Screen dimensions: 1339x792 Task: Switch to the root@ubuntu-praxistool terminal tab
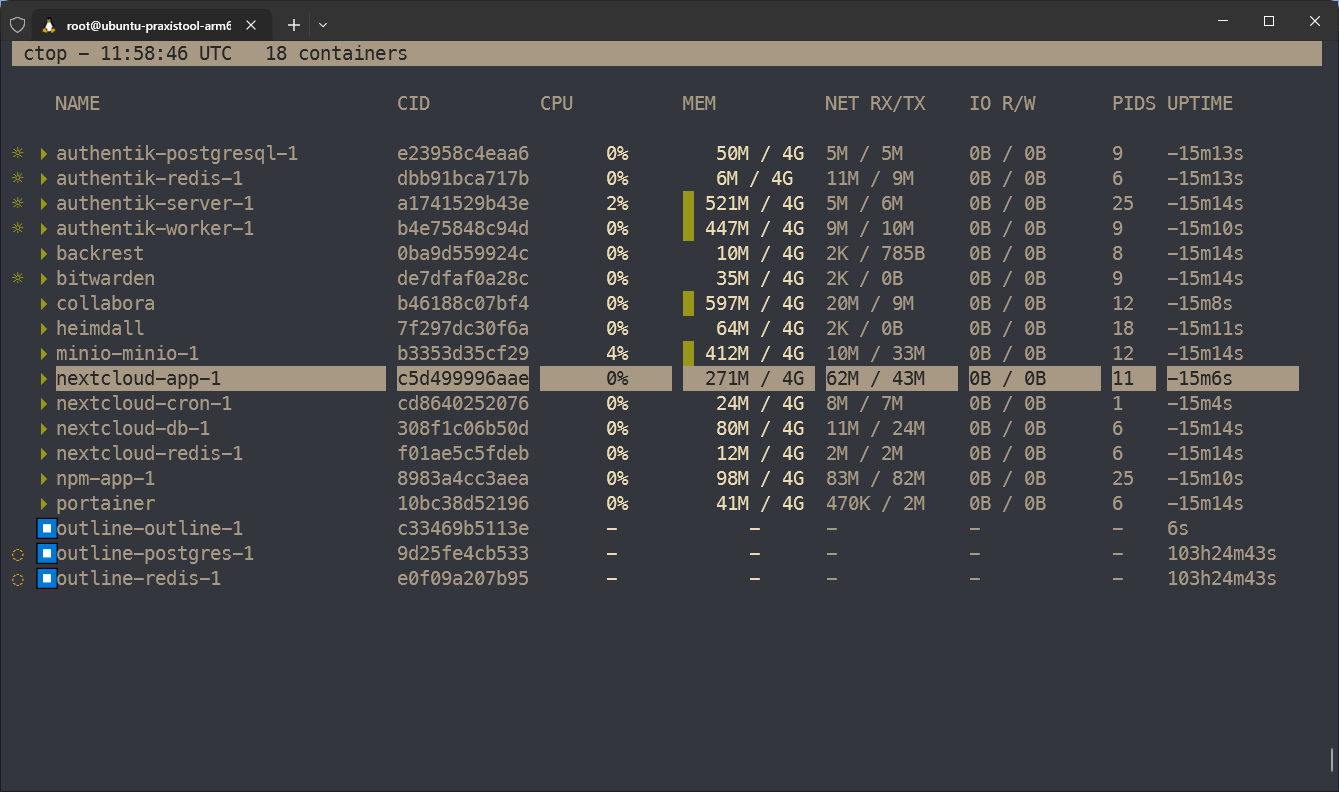click(x=148, y=25)
